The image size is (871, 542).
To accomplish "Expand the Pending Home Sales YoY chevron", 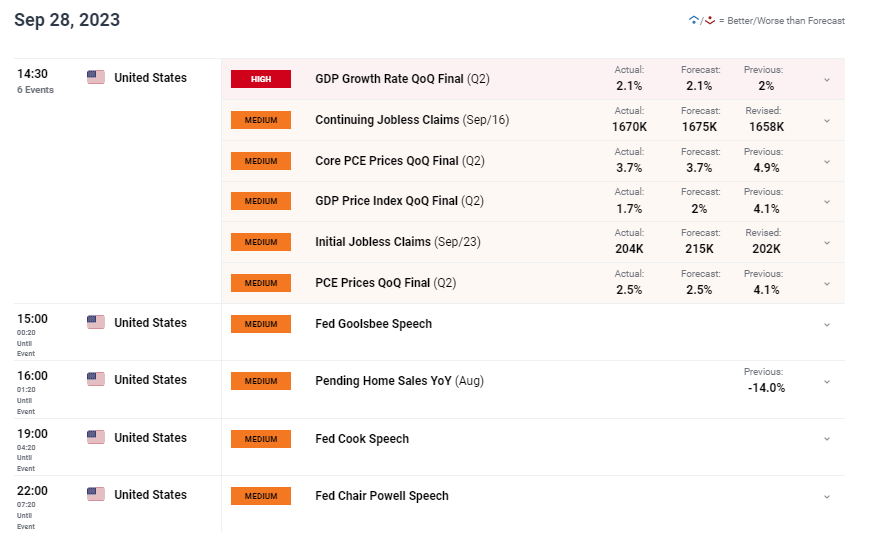I will point(827,382).
